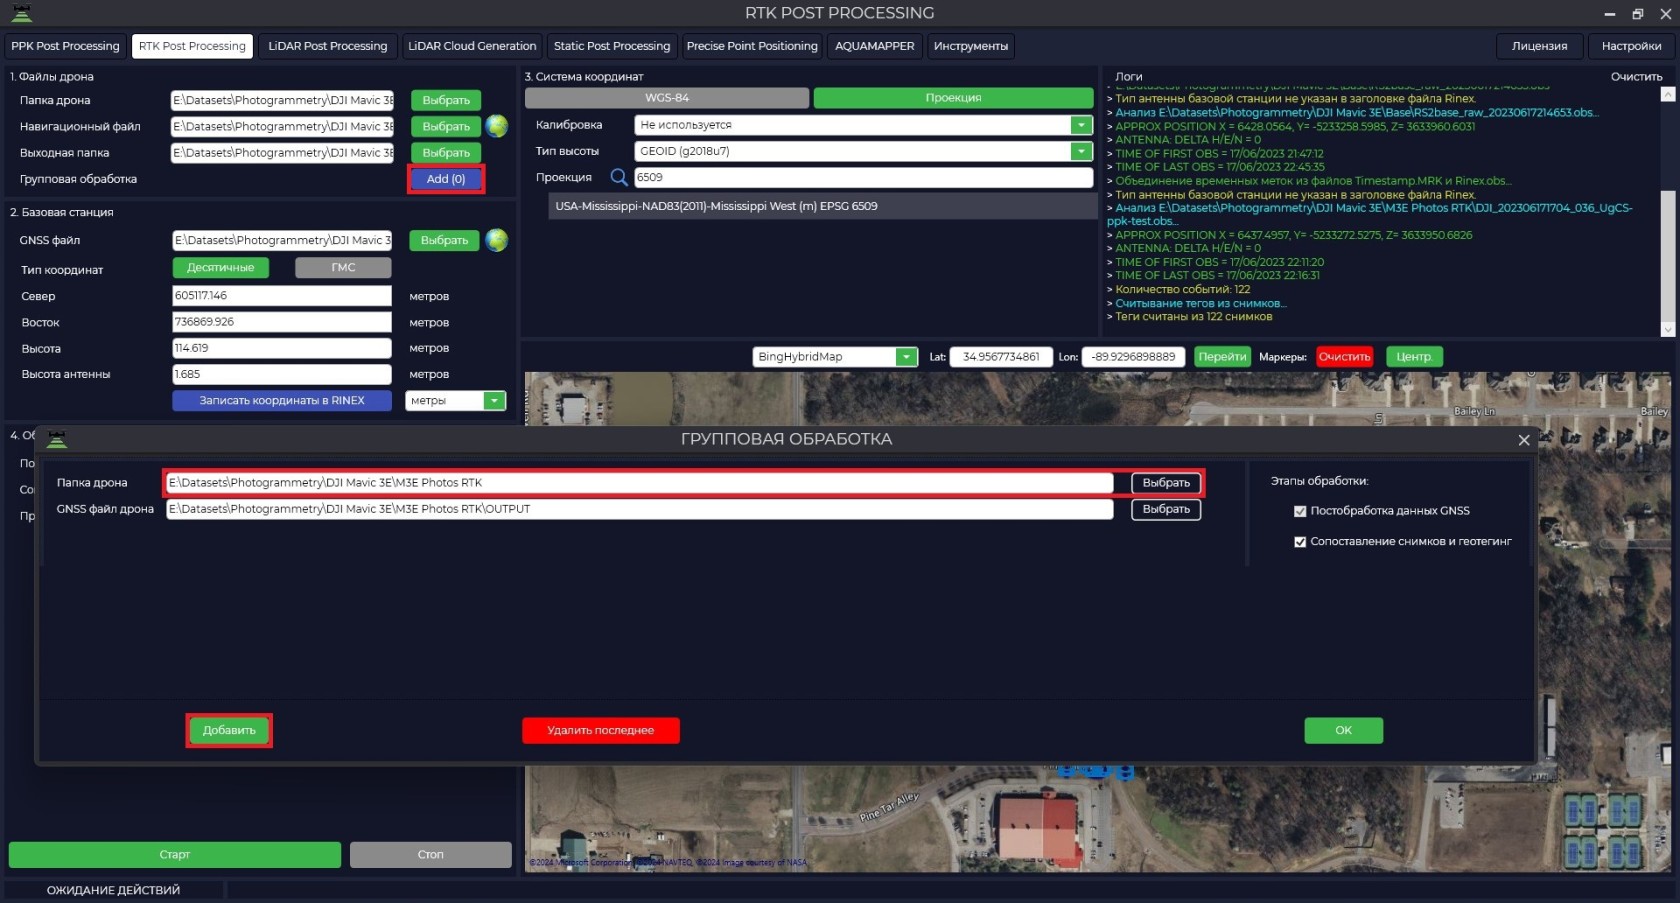Switch to RTK Post Processing tab

tap(192, 46)
